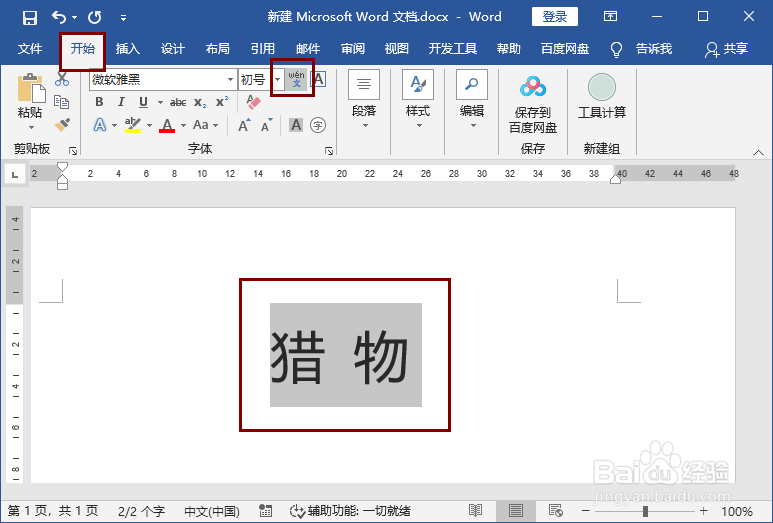Click the 工具计算 button
773x523 pixels.
tap(601, 97)
